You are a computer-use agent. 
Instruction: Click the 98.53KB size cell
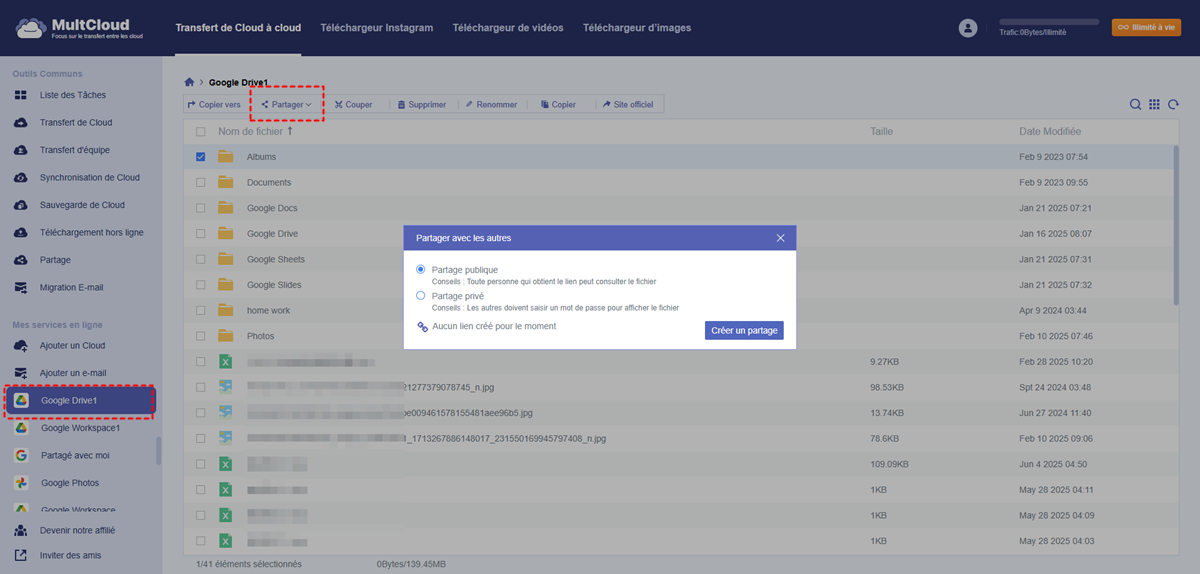[x=887, y=387]
